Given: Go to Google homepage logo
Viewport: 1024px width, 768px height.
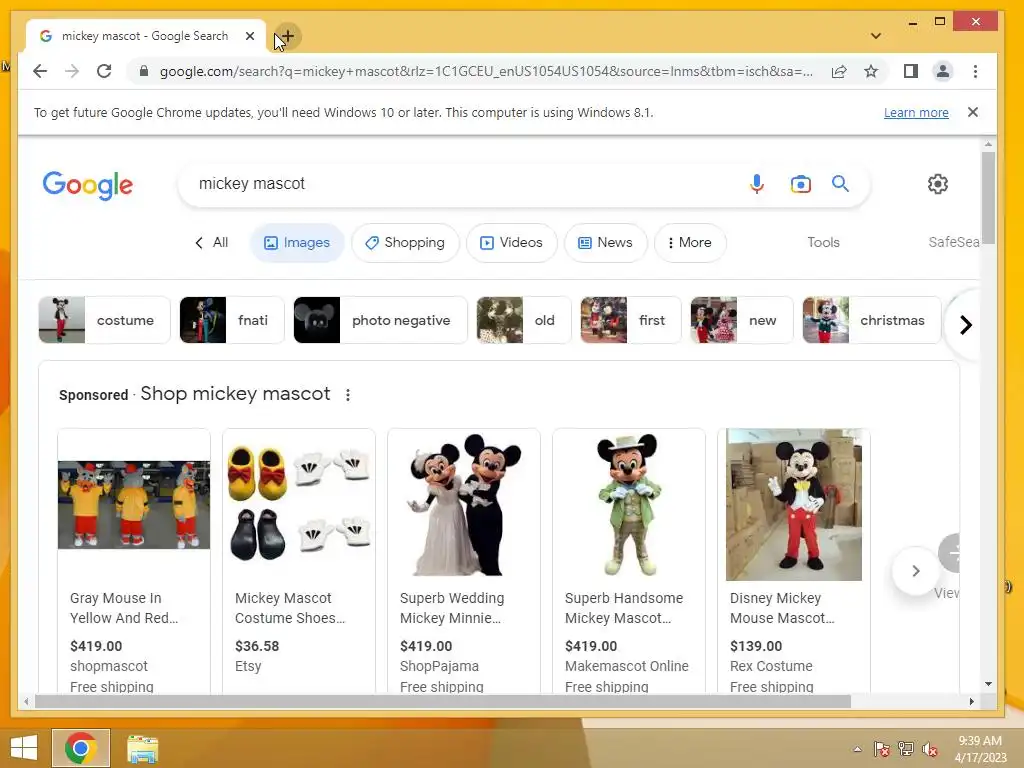Looking at the screenshot, I should click(x=88, y=185).
